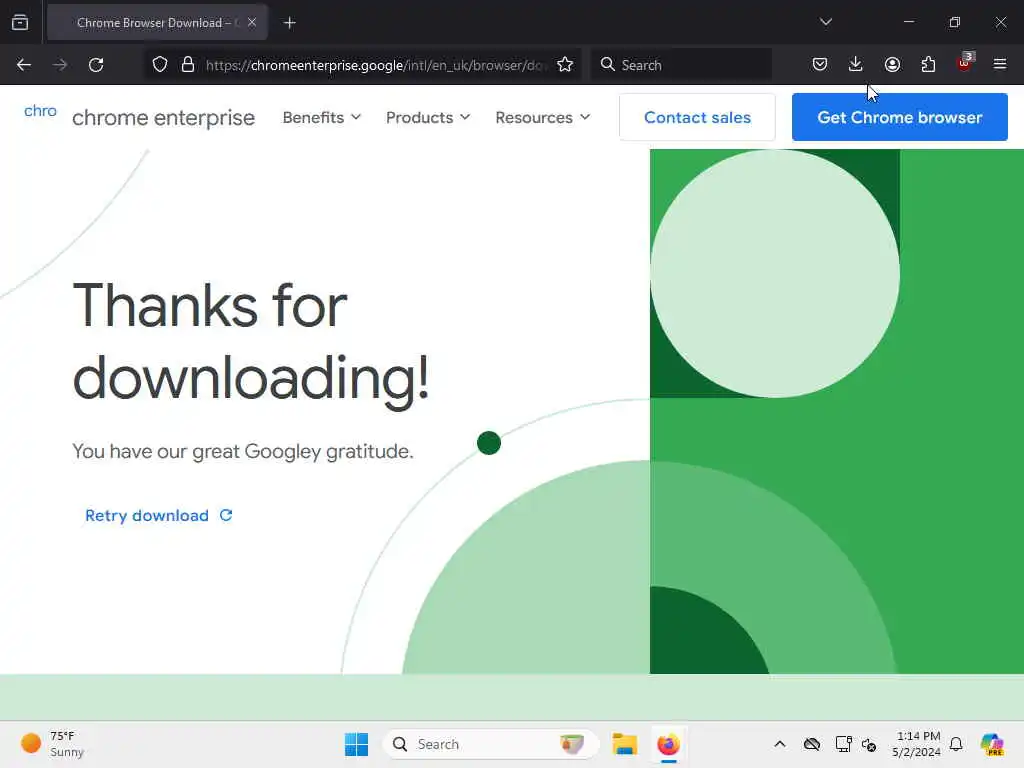Select the Chrome Browser Download tab

coord(157,23)
